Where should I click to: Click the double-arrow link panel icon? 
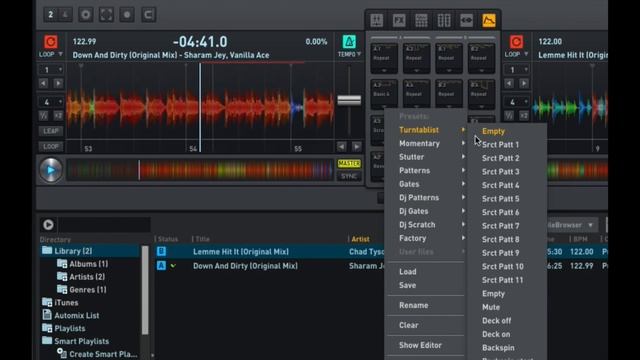467,20
